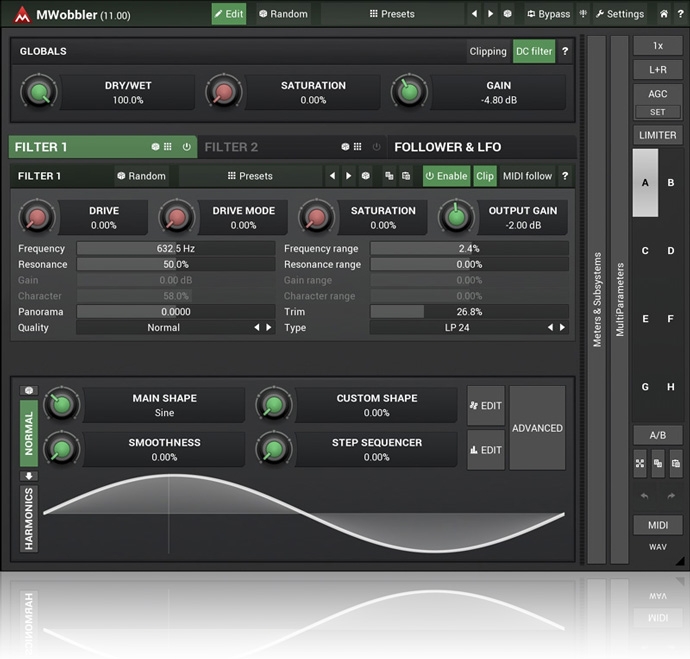
Task: Toggle the Clipping option in Globals
Action: tap(488, 51)
